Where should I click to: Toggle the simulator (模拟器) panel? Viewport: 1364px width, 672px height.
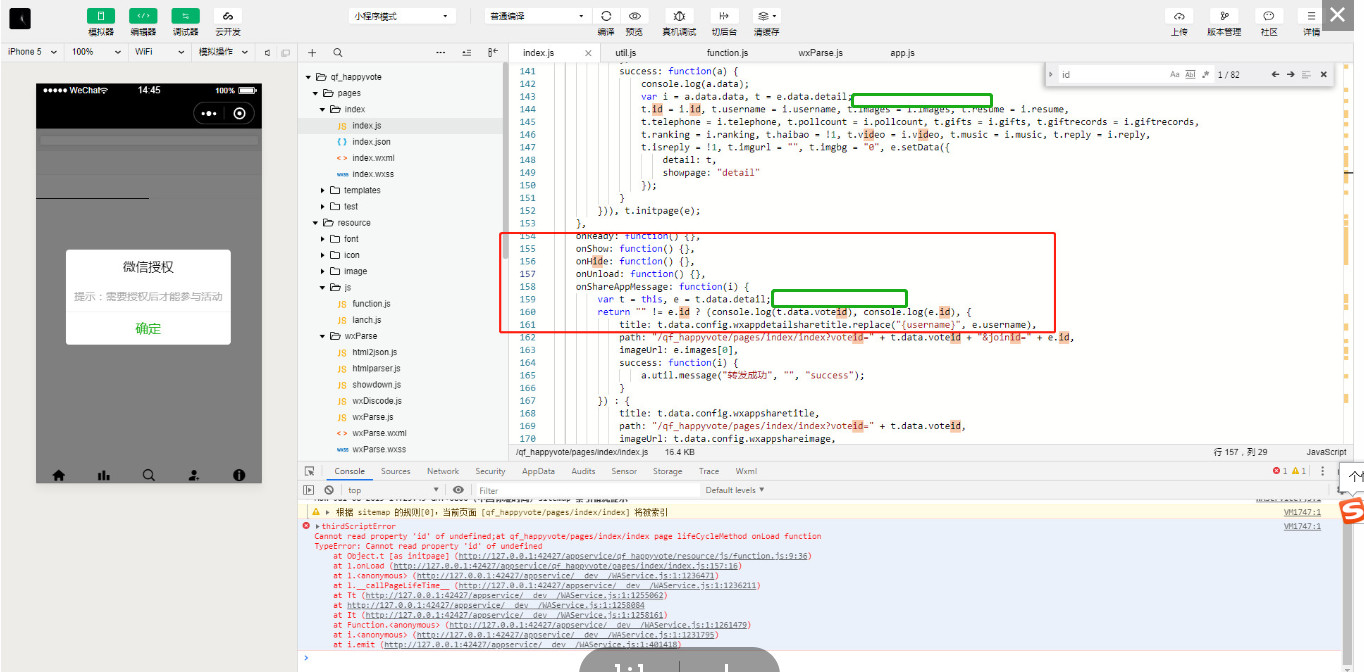[101, 16]
